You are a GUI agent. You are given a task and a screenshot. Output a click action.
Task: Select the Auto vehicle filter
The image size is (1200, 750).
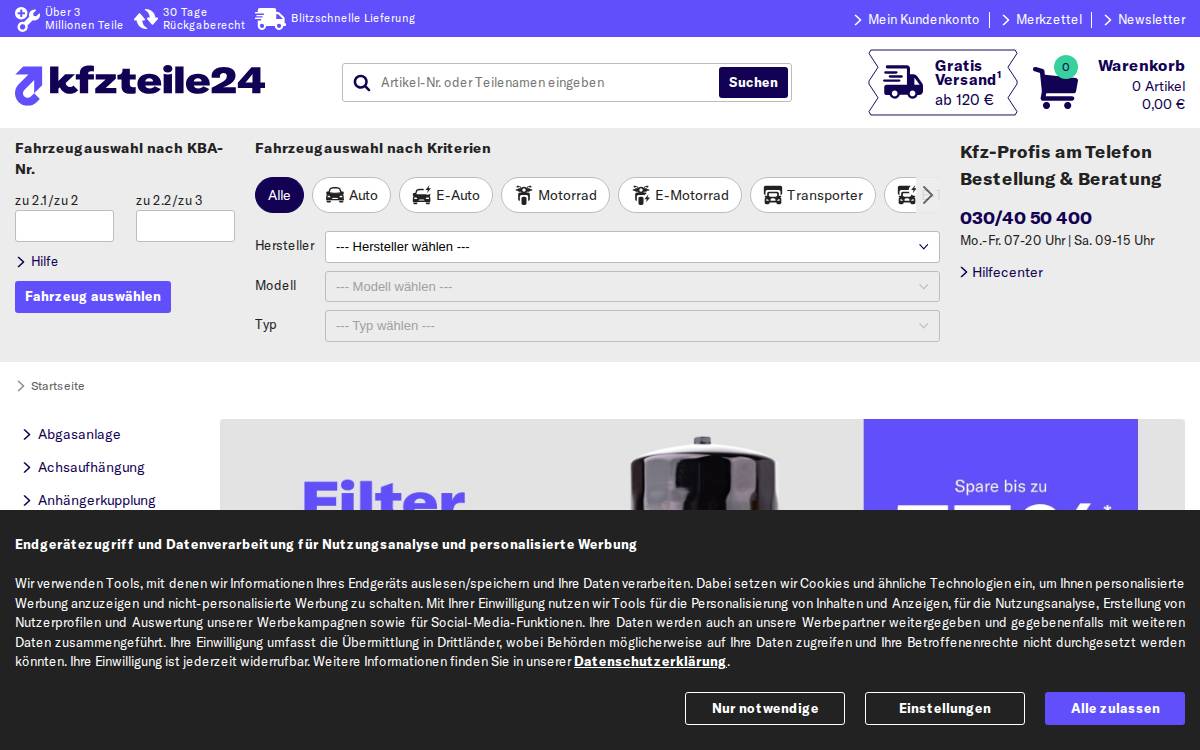click(x=351, y=195)
